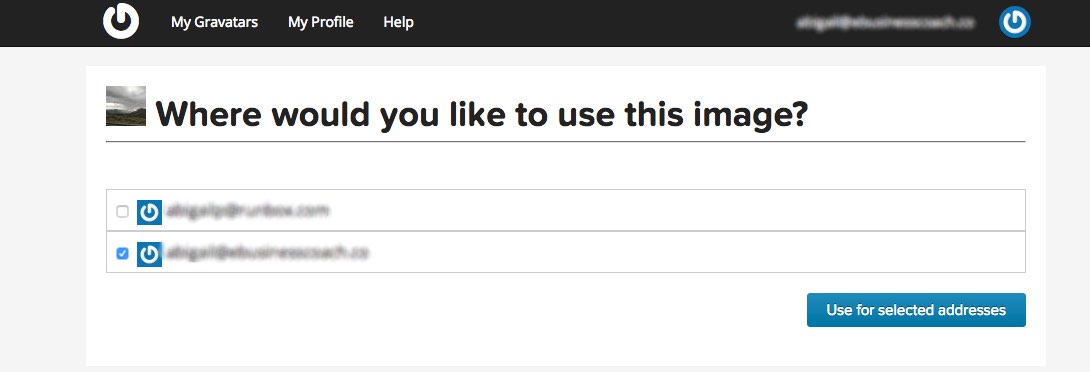
Task: Uncheck the second email address checkbox
Action: (x=122, y=254)
